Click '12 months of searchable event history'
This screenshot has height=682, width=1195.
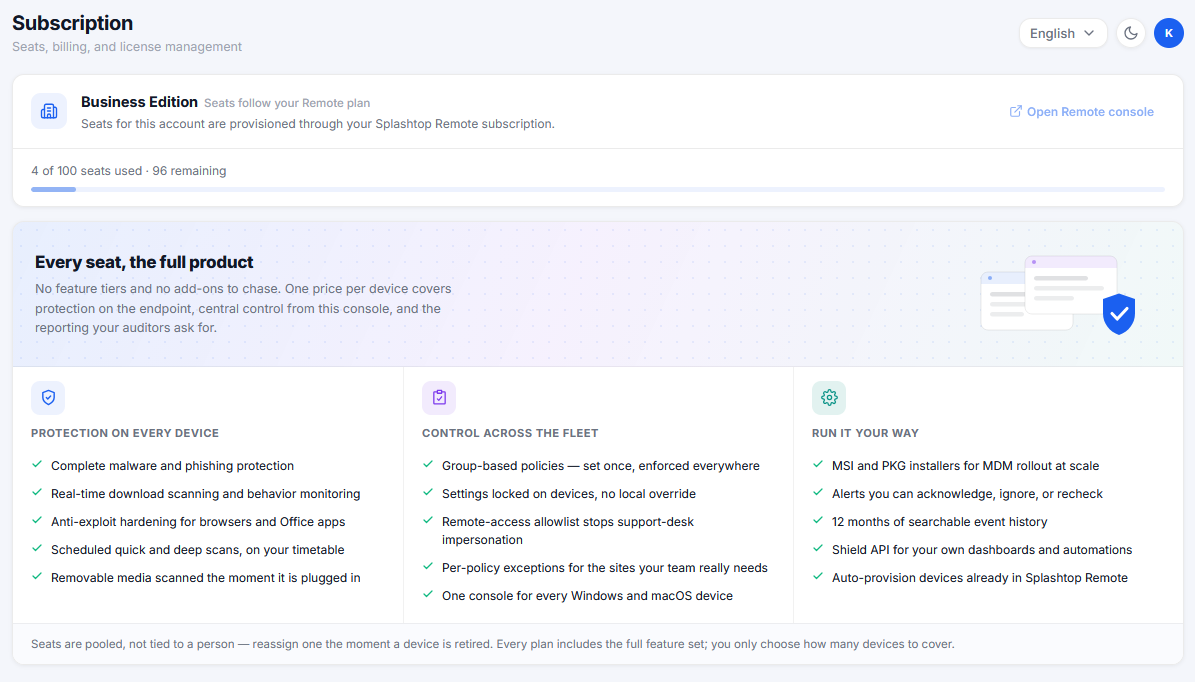[940, 522]
